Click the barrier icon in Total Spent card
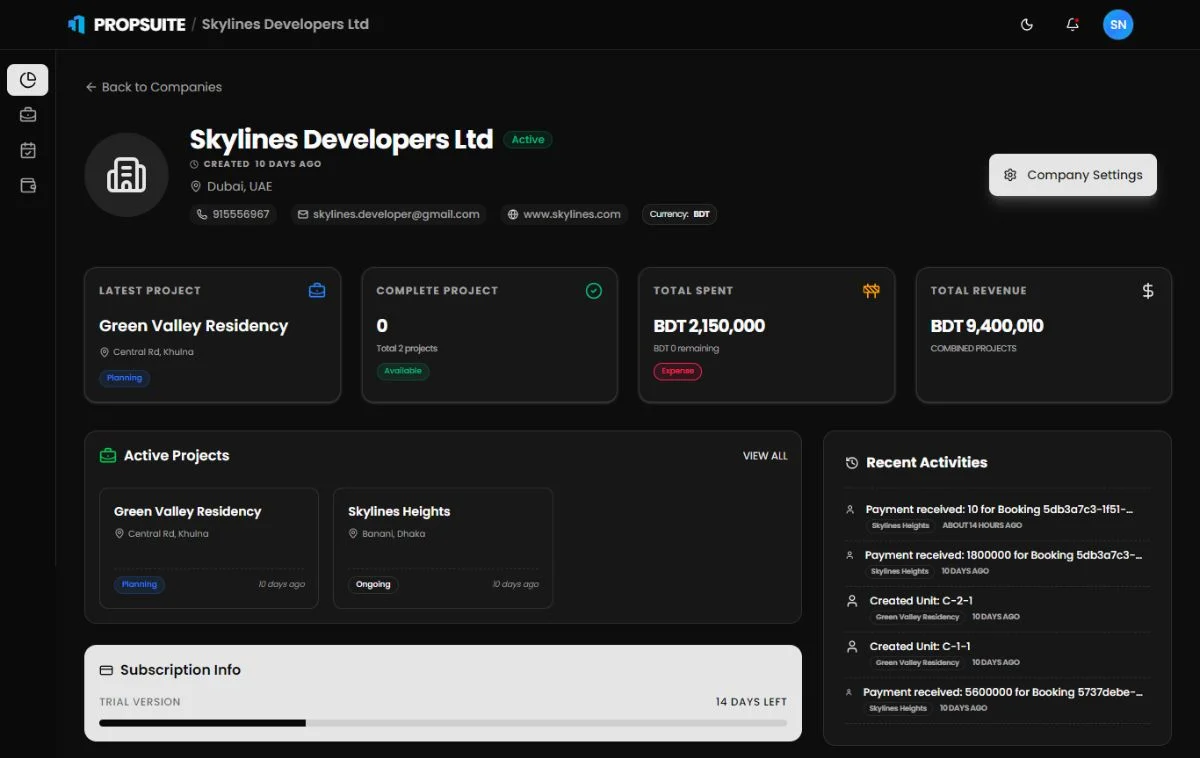 pos(871,291)
